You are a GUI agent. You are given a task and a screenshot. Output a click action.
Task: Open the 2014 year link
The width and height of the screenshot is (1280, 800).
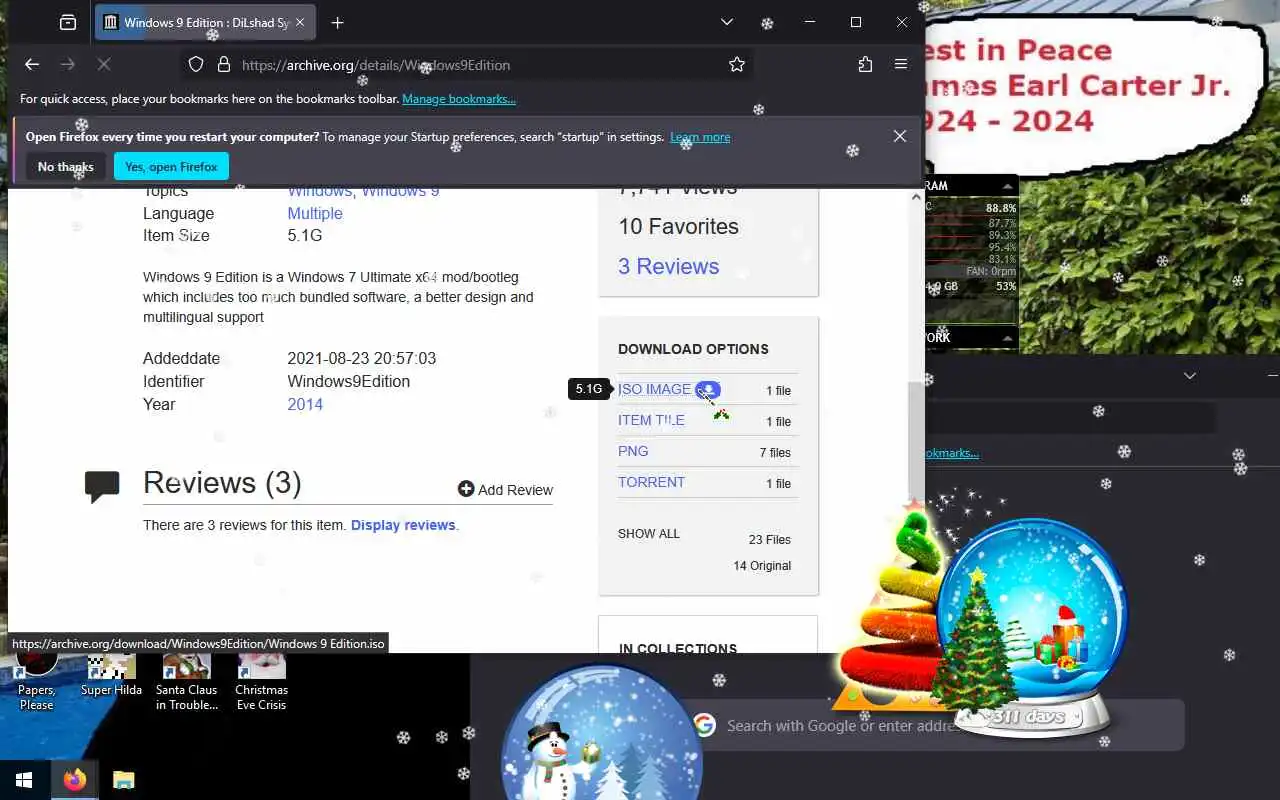(305, 404)
